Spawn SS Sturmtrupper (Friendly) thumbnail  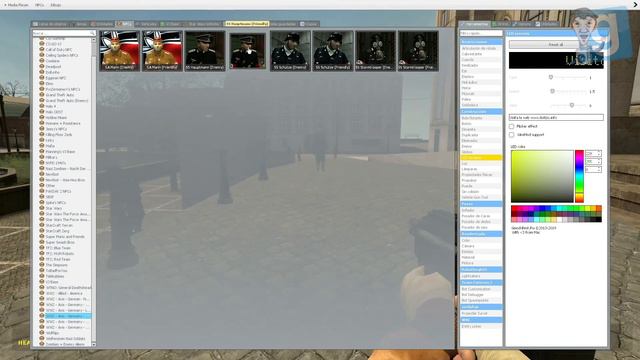tap(418, 51)
